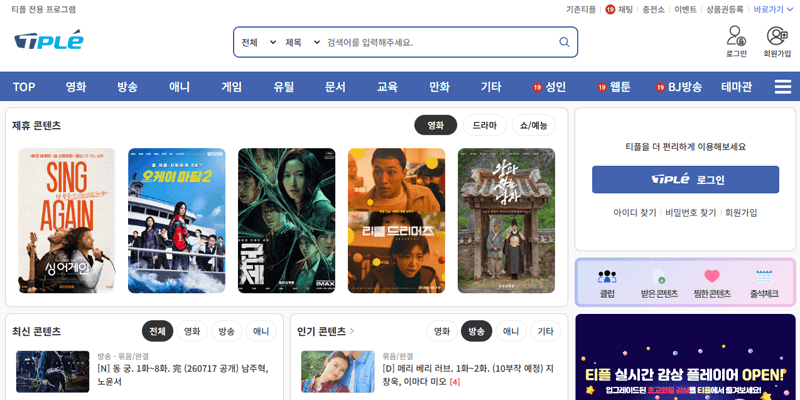Open the 동 궁 listing thumbnail
Viewport: 800px width, 400px height.
53,371
